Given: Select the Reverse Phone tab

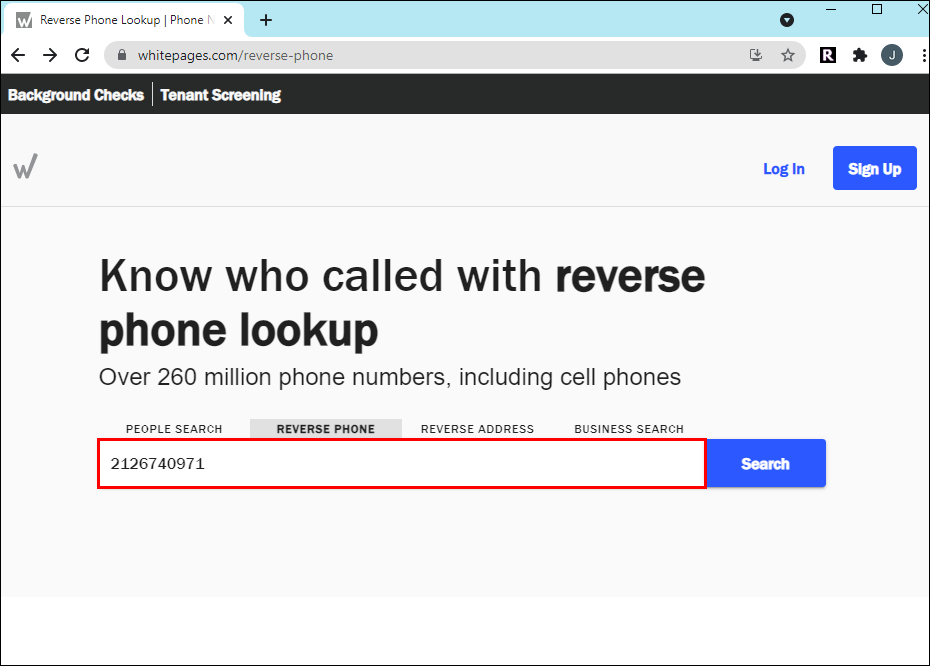Looking at the screenshot, I should coord(326,429).
